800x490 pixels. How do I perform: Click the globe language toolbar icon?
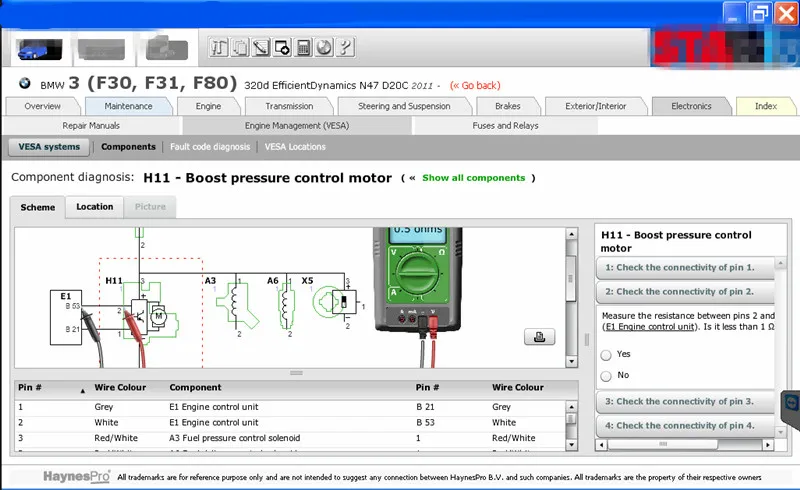(324, 47)
